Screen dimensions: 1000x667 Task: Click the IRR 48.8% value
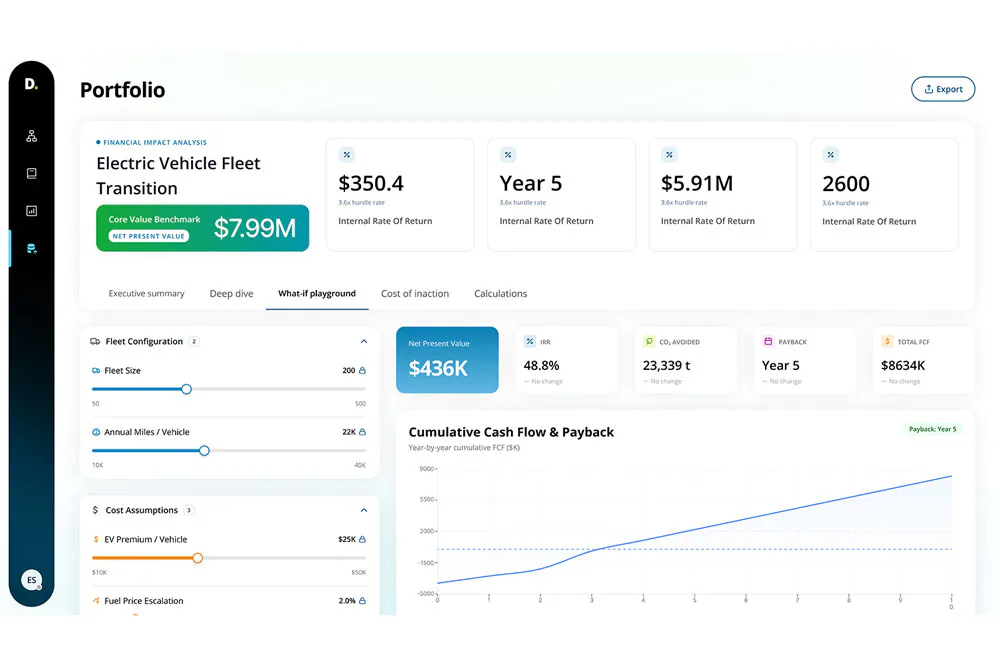541,365
